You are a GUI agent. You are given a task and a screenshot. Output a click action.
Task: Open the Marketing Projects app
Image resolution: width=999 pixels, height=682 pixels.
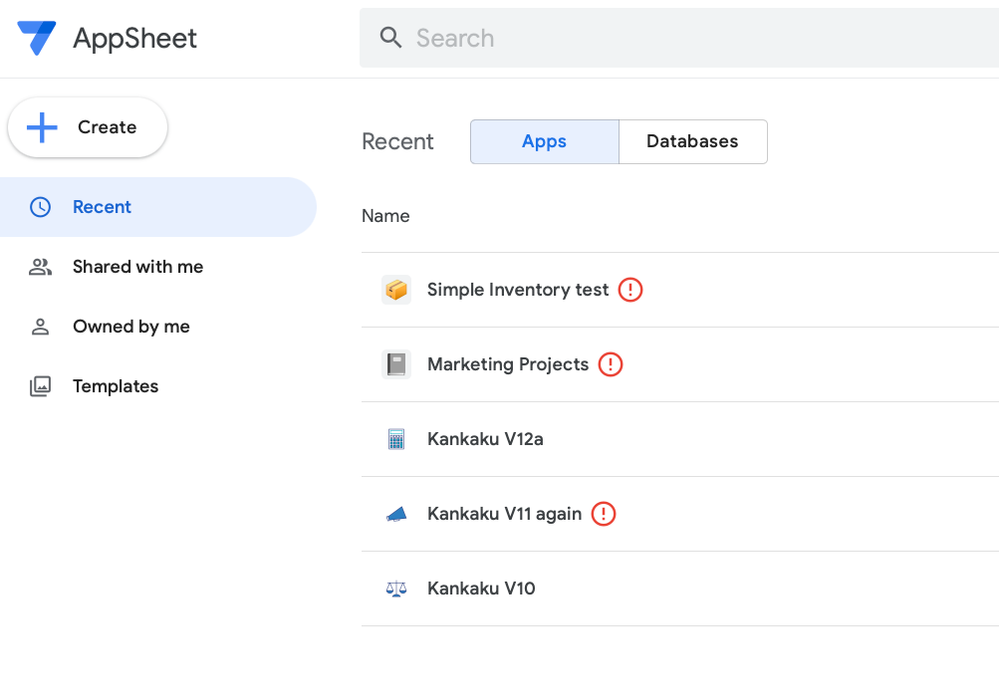(x=508, y=365)
